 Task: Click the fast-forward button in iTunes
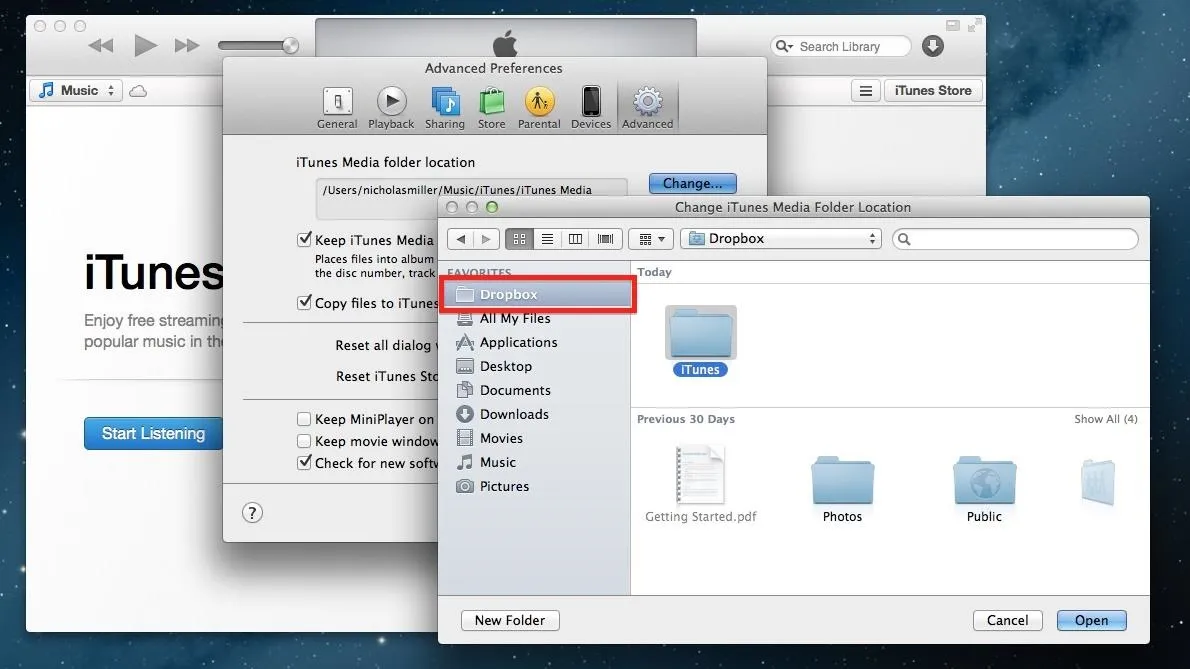tap(187, 46)
